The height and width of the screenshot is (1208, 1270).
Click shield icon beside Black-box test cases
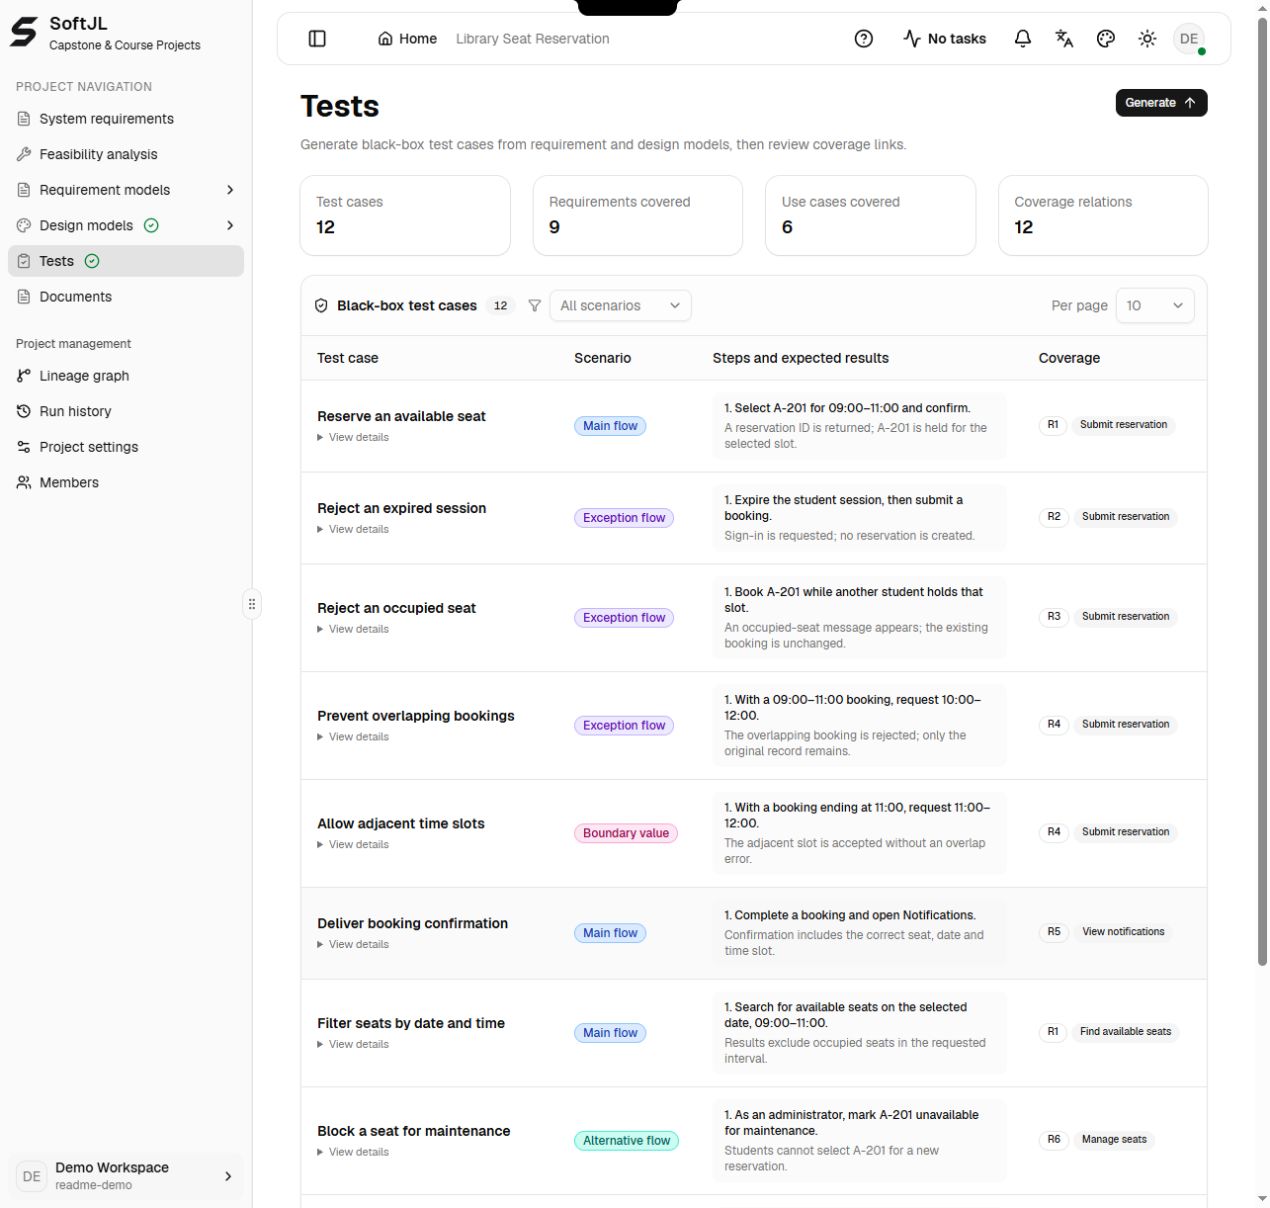321,306
